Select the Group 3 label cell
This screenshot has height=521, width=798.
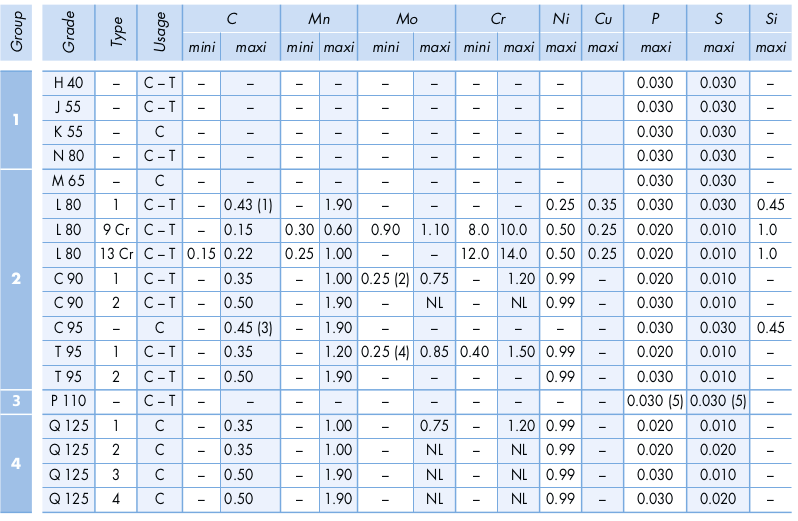tap(16, 401)
